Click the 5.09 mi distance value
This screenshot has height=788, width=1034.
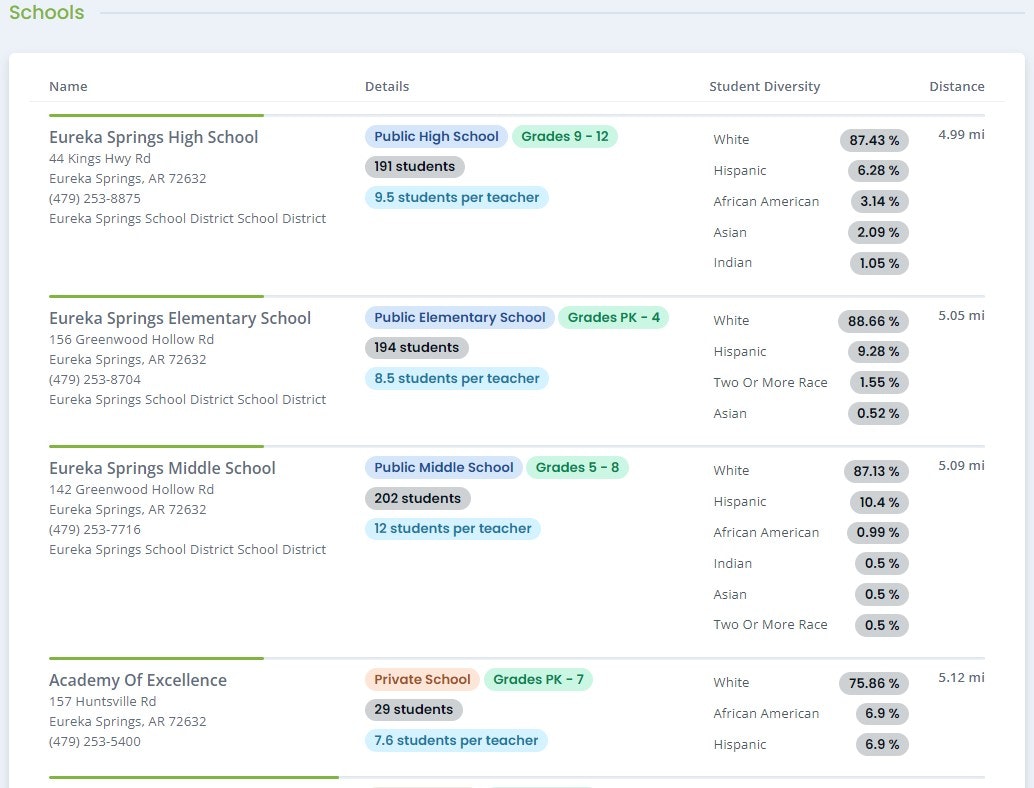pyautogui.click(x=961, y=466)
